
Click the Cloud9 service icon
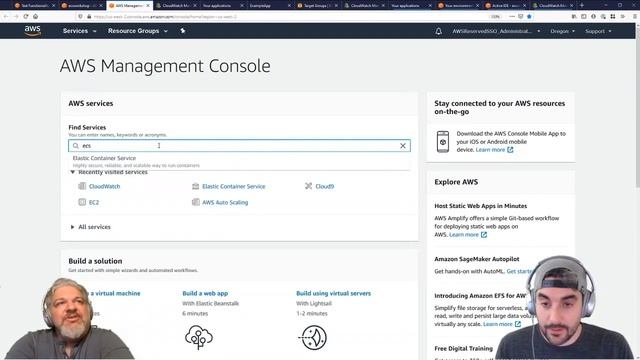[x=309, y=186]
